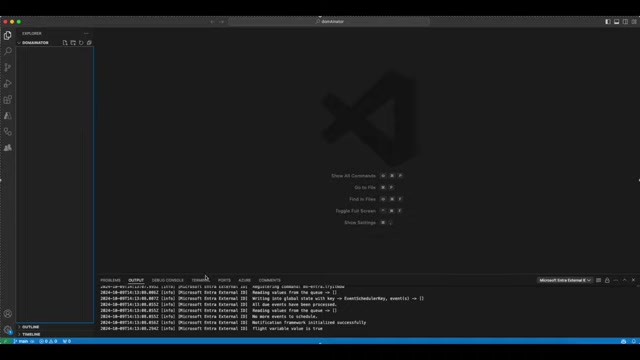Create a new file in DOMAINATOR

[65, 43]
